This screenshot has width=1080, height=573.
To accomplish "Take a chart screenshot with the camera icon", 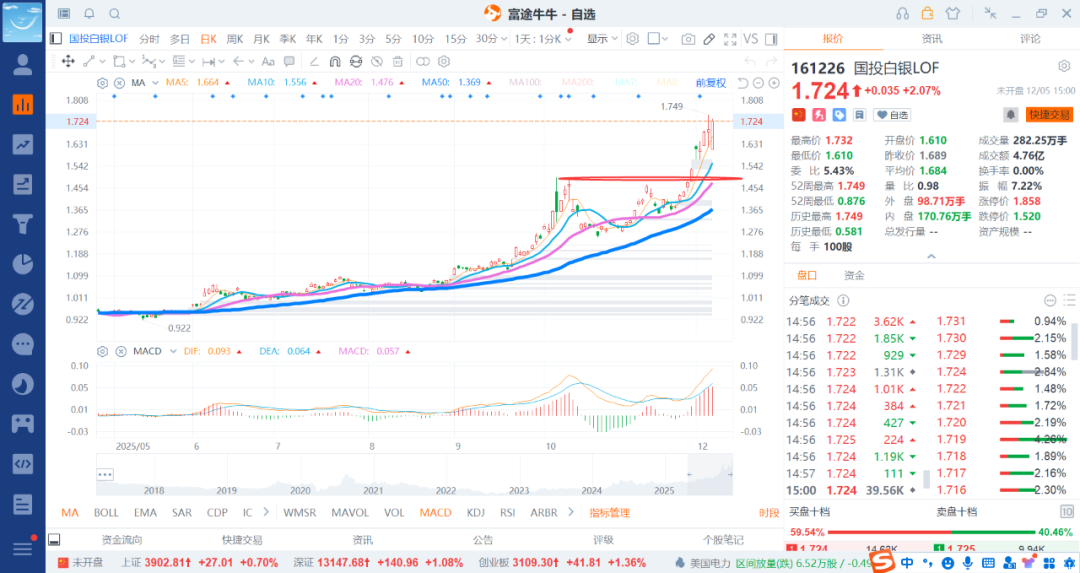I will 688,39.
